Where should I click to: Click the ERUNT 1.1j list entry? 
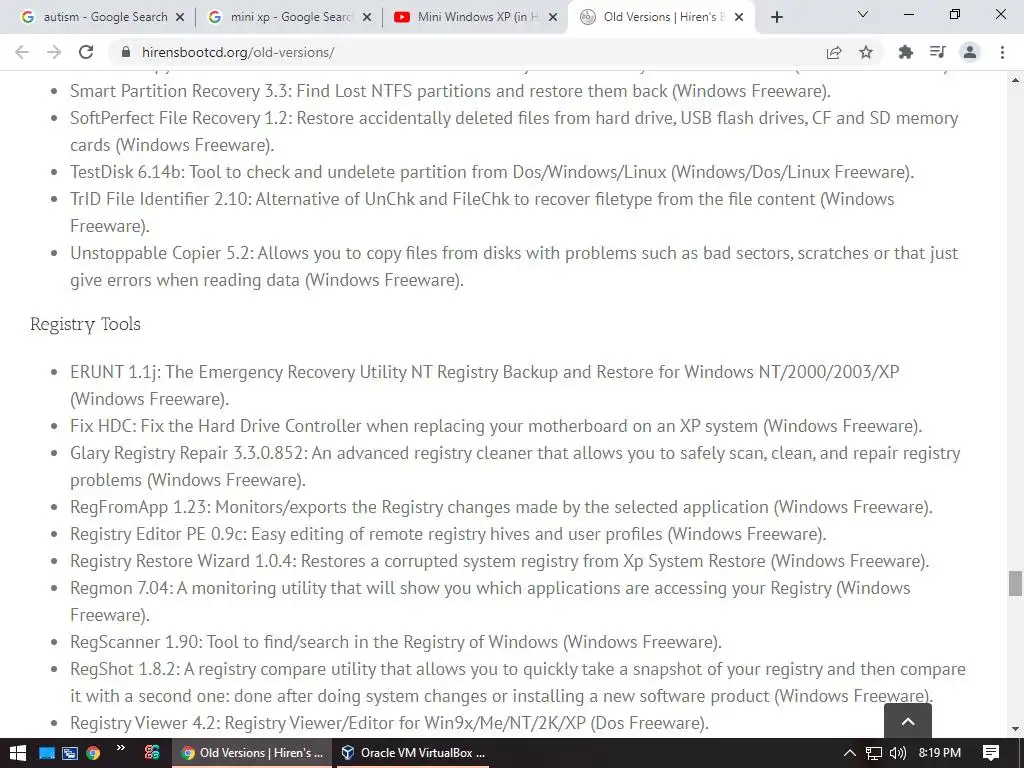coord(485,385)
